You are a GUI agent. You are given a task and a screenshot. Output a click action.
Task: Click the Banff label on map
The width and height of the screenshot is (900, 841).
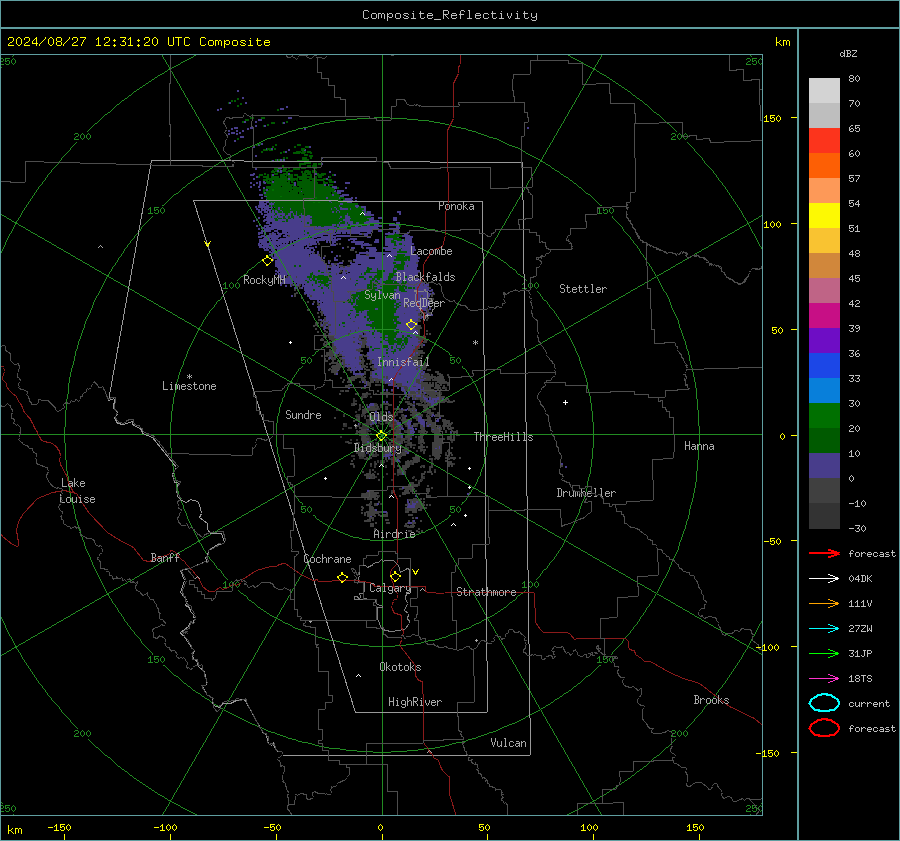(165, 558)
